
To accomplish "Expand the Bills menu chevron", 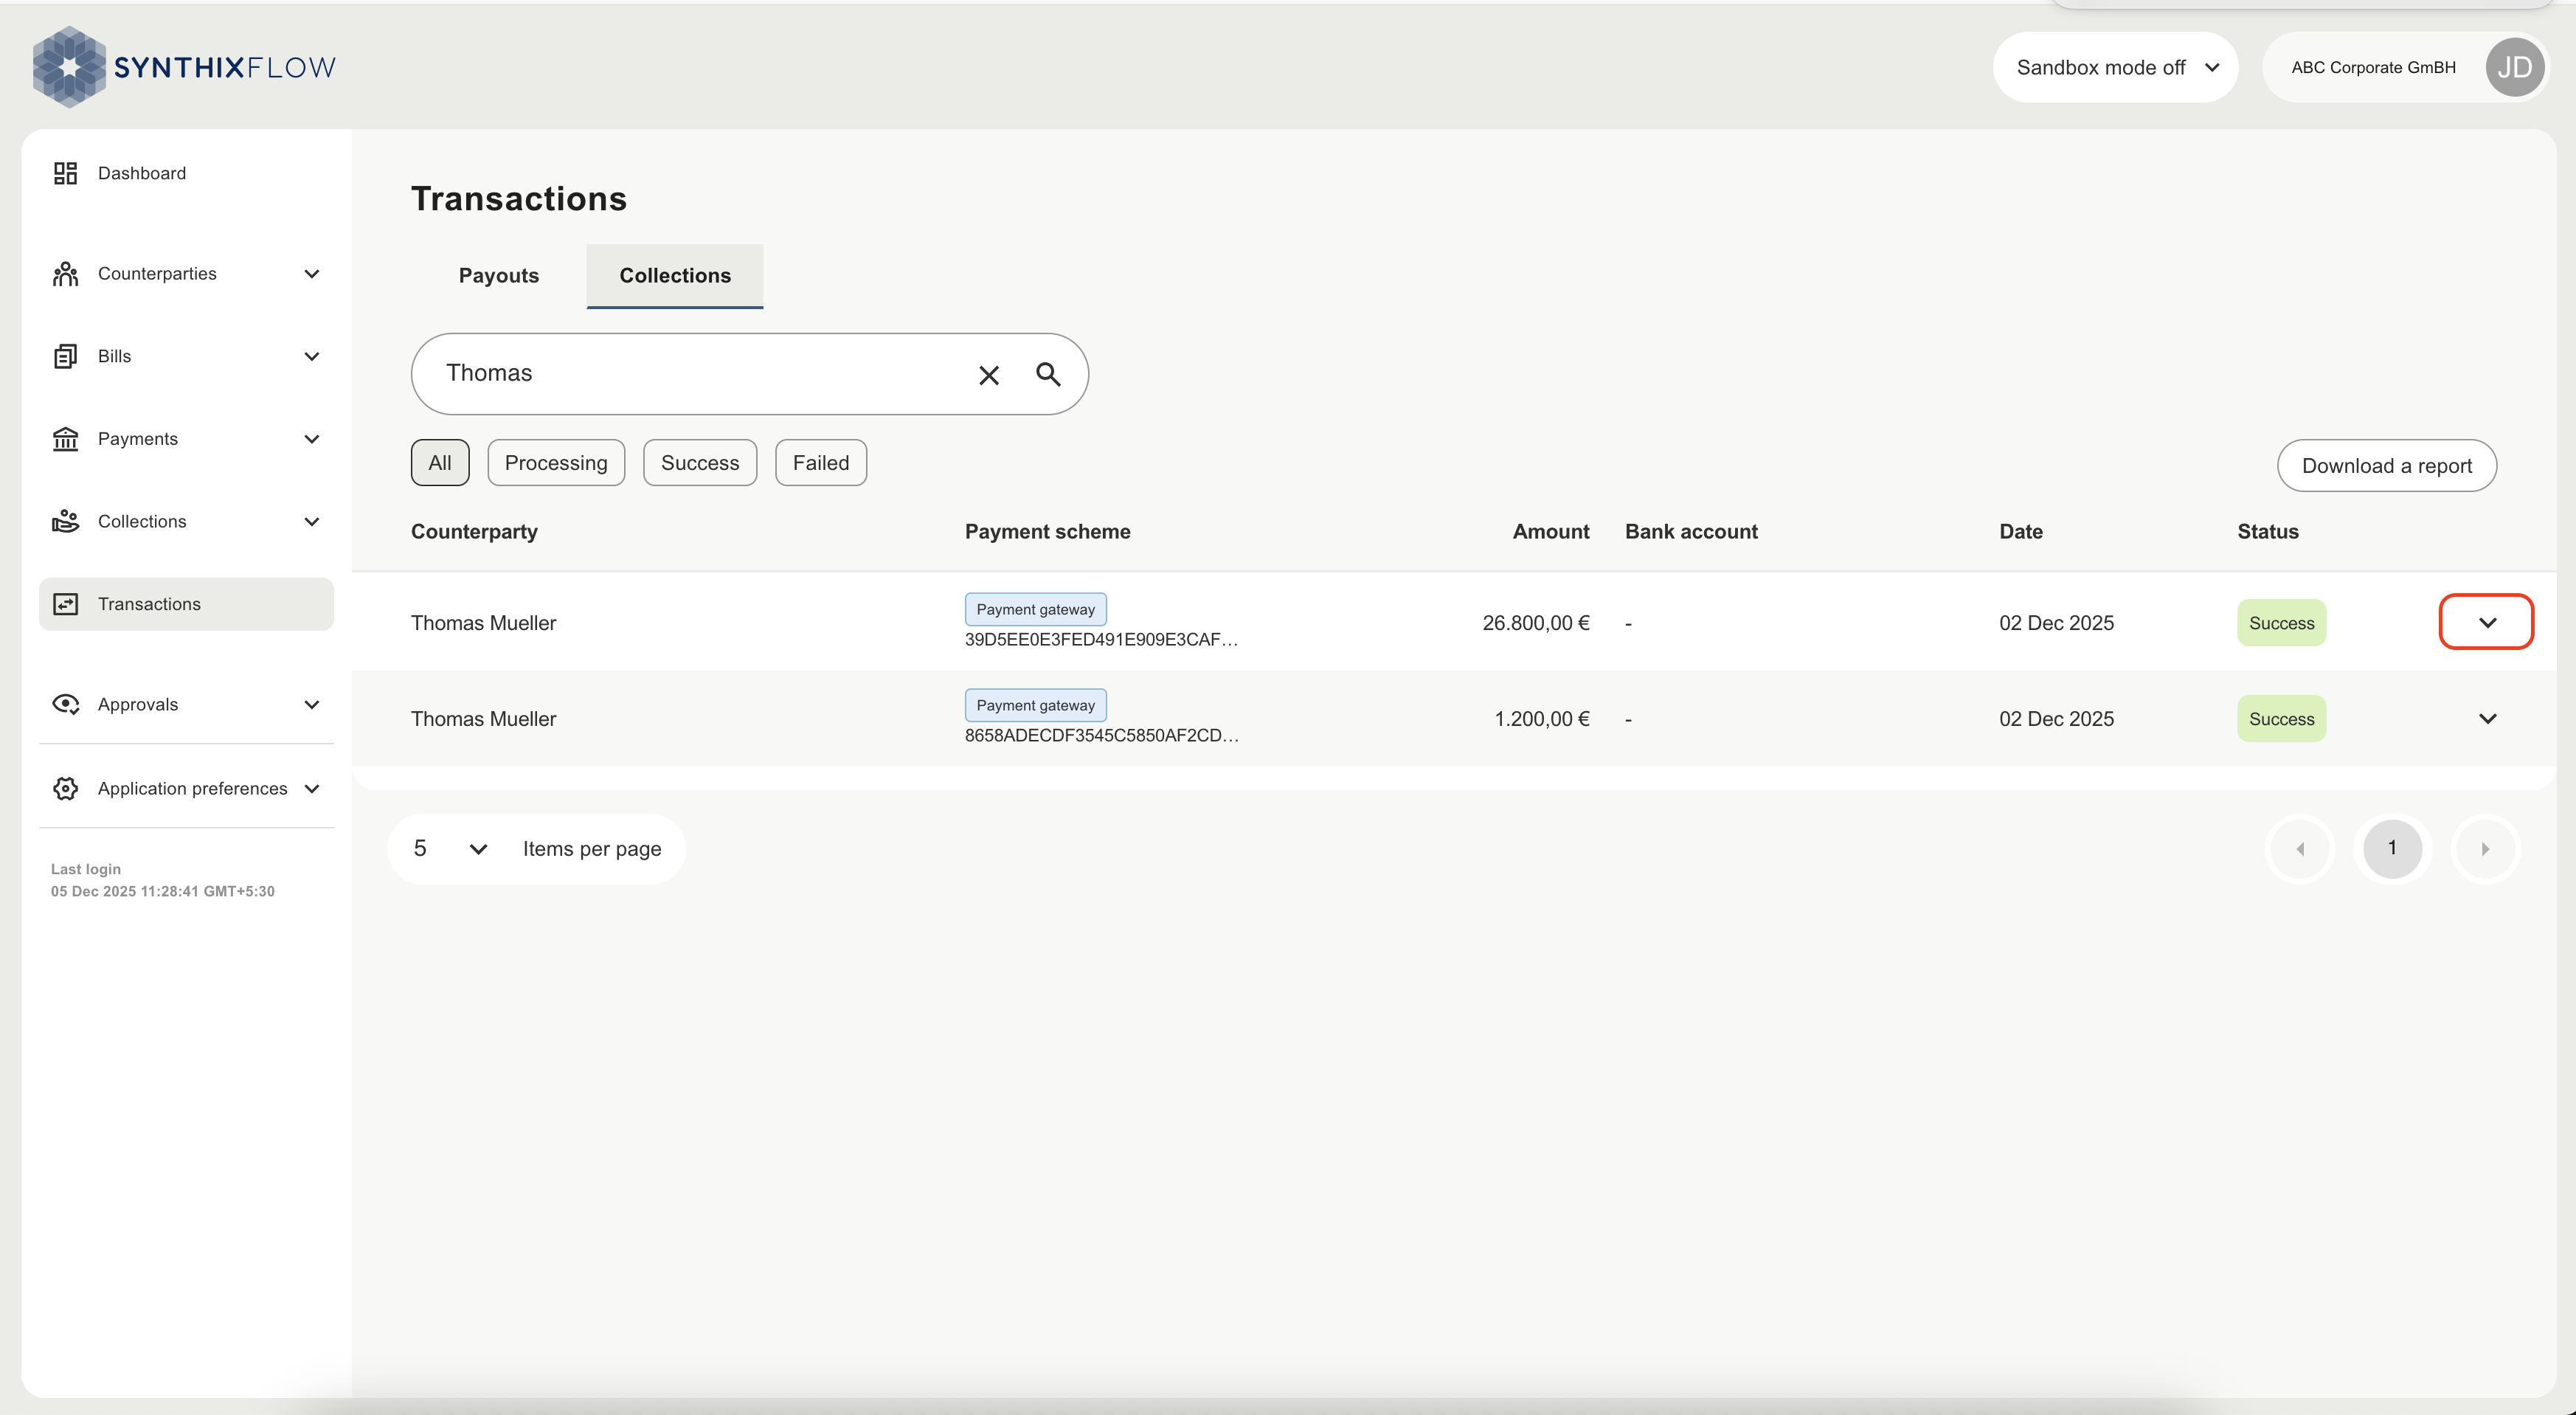I will [312, 356].
